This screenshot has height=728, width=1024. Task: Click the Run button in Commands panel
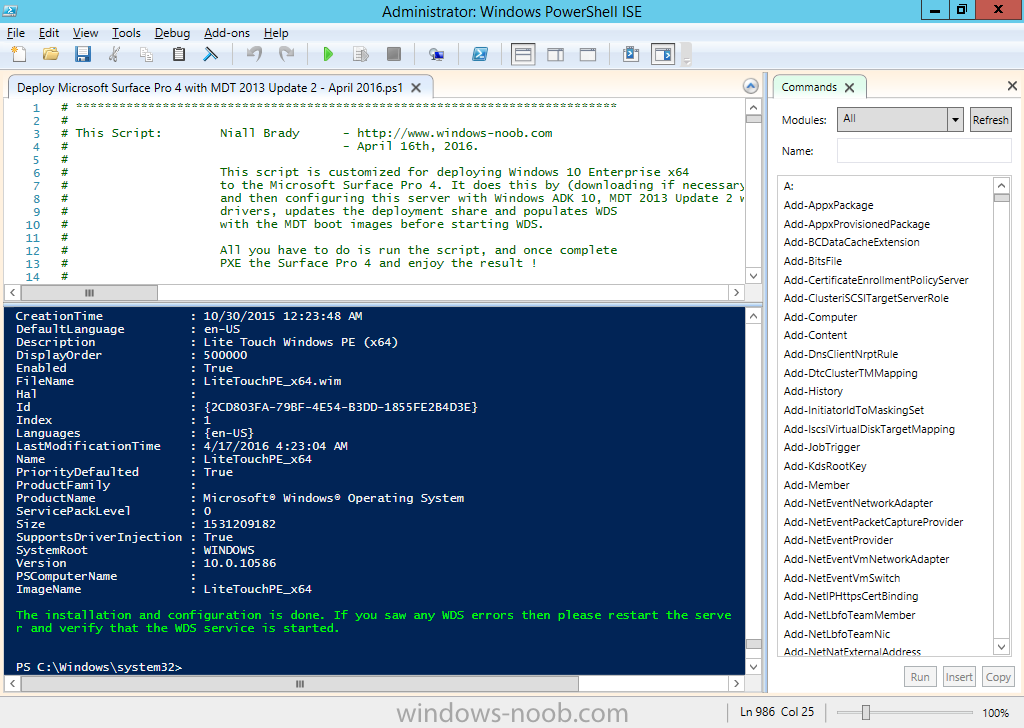pos(920,677)
